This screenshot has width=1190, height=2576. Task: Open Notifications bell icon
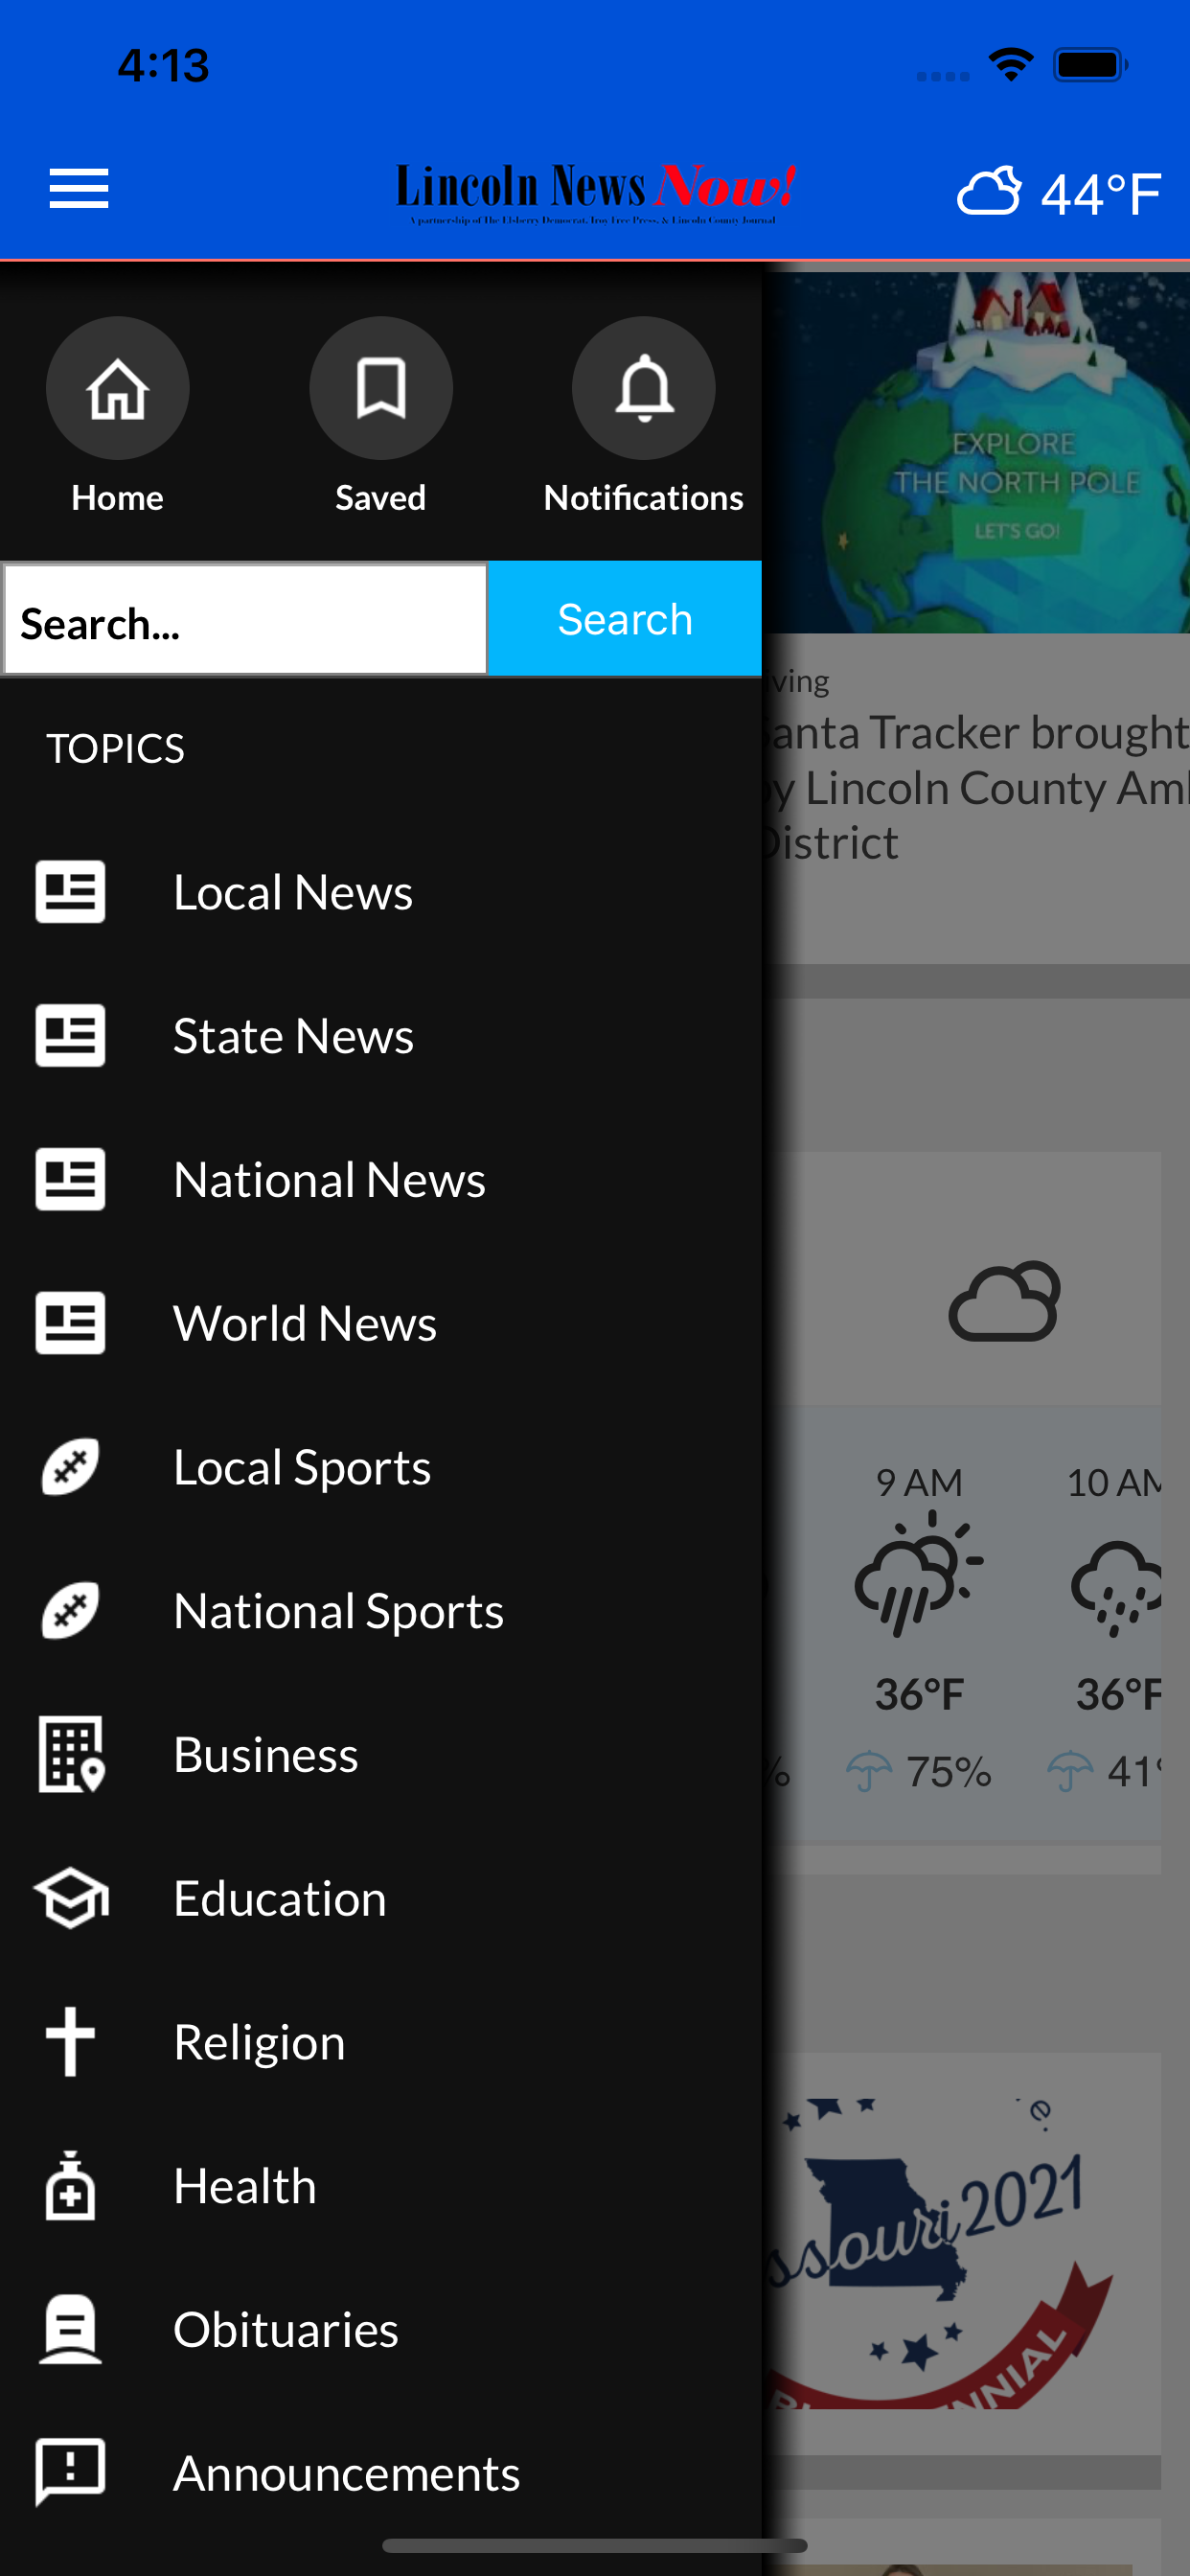(644, 388)
